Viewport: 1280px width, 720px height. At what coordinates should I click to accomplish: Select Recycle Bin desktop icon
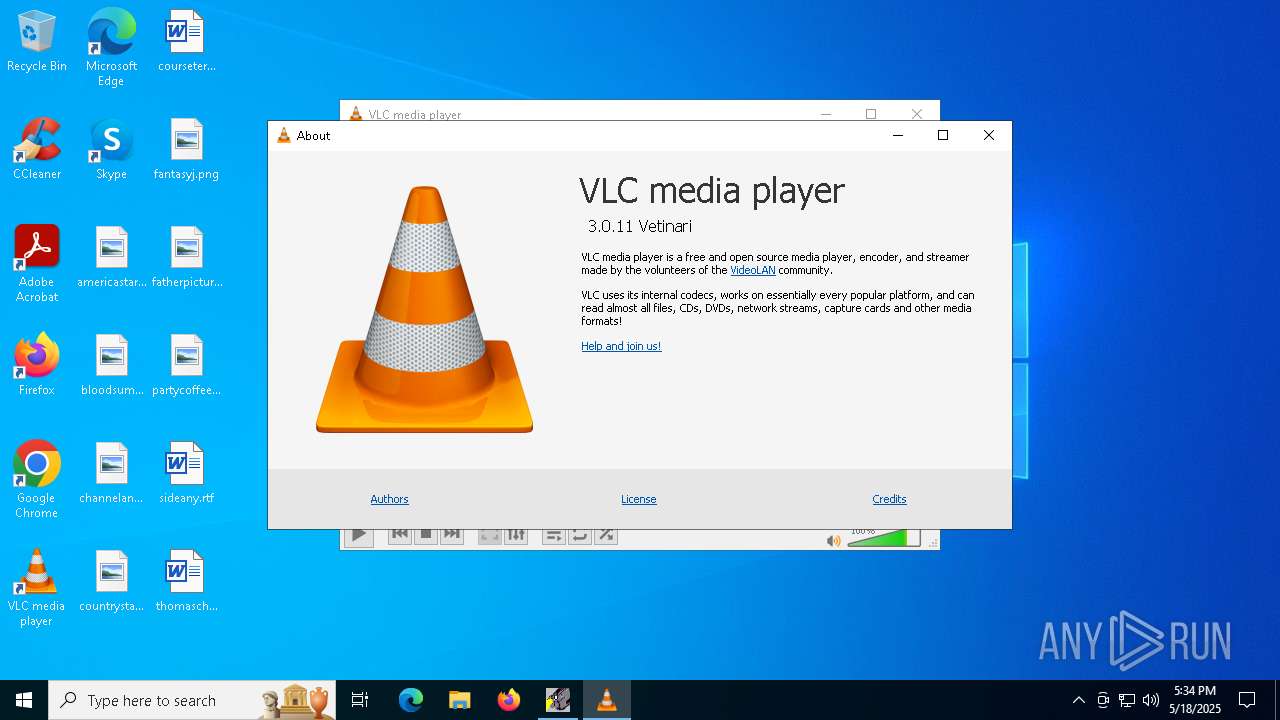tap(37, 42)
